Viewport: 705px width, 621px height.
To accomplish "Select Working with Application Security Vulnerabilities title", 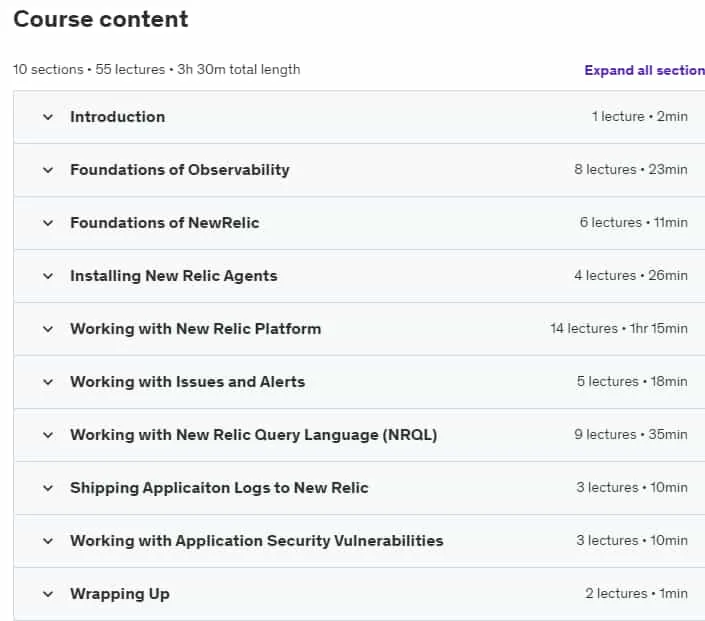I will click(257, 541).
